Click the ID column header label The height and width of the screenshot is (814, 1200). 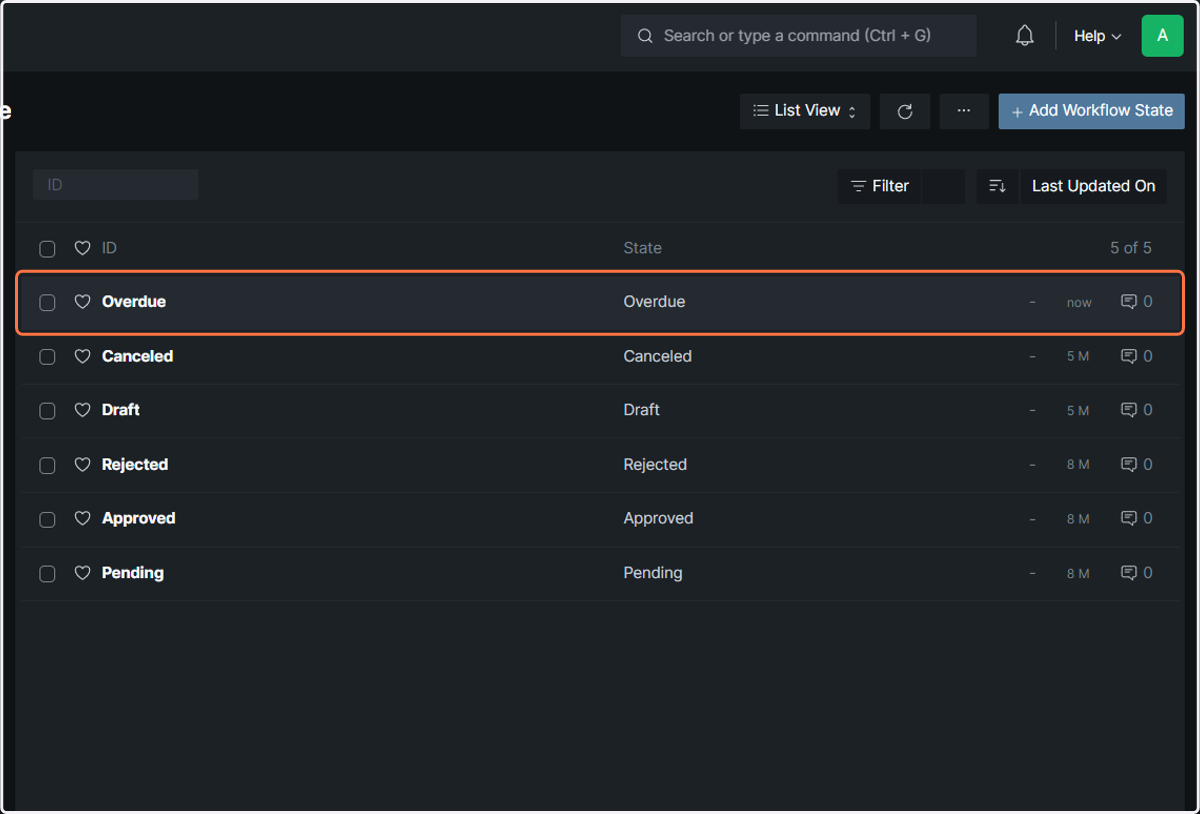coord(109,248)
